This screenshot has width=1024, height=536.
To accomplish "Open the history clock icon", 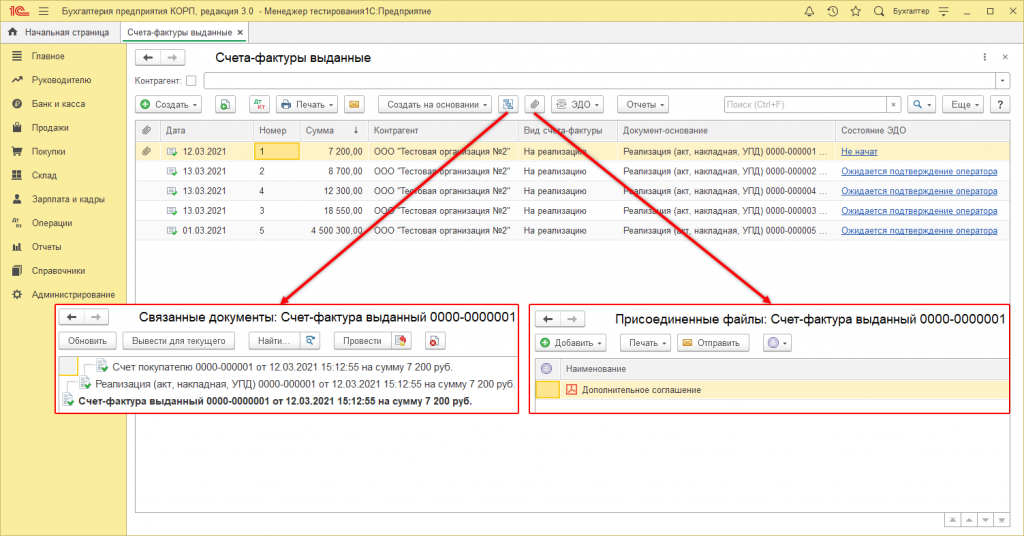I will tap(833, 11).
